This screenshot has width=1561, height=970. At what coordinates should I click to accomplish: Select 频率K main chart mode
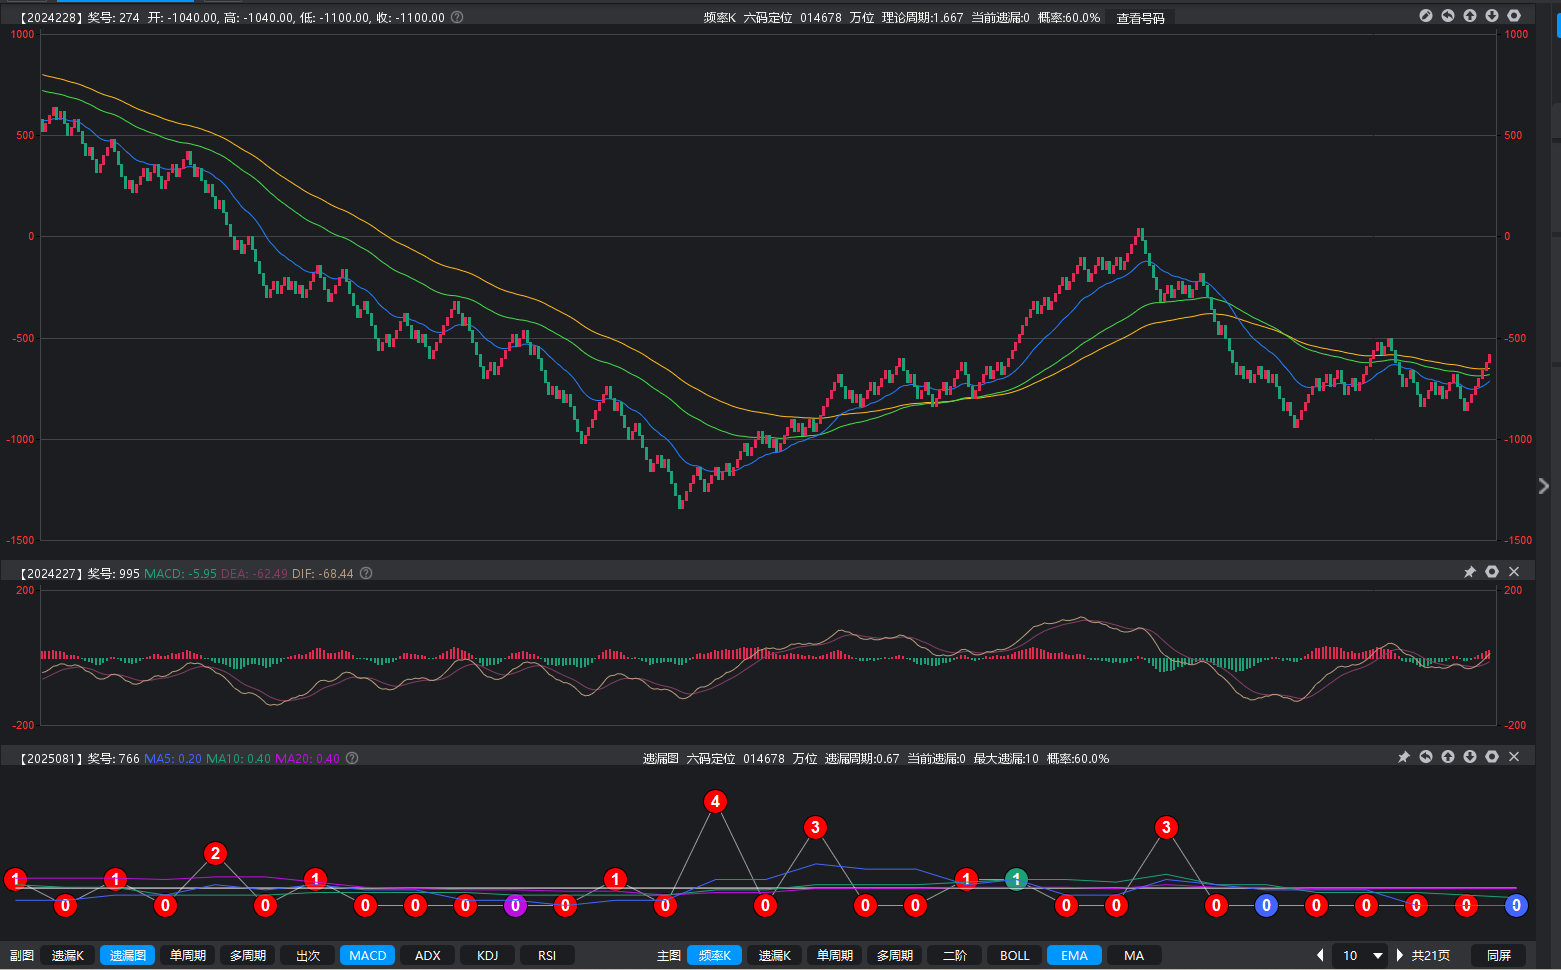point(715,955)
